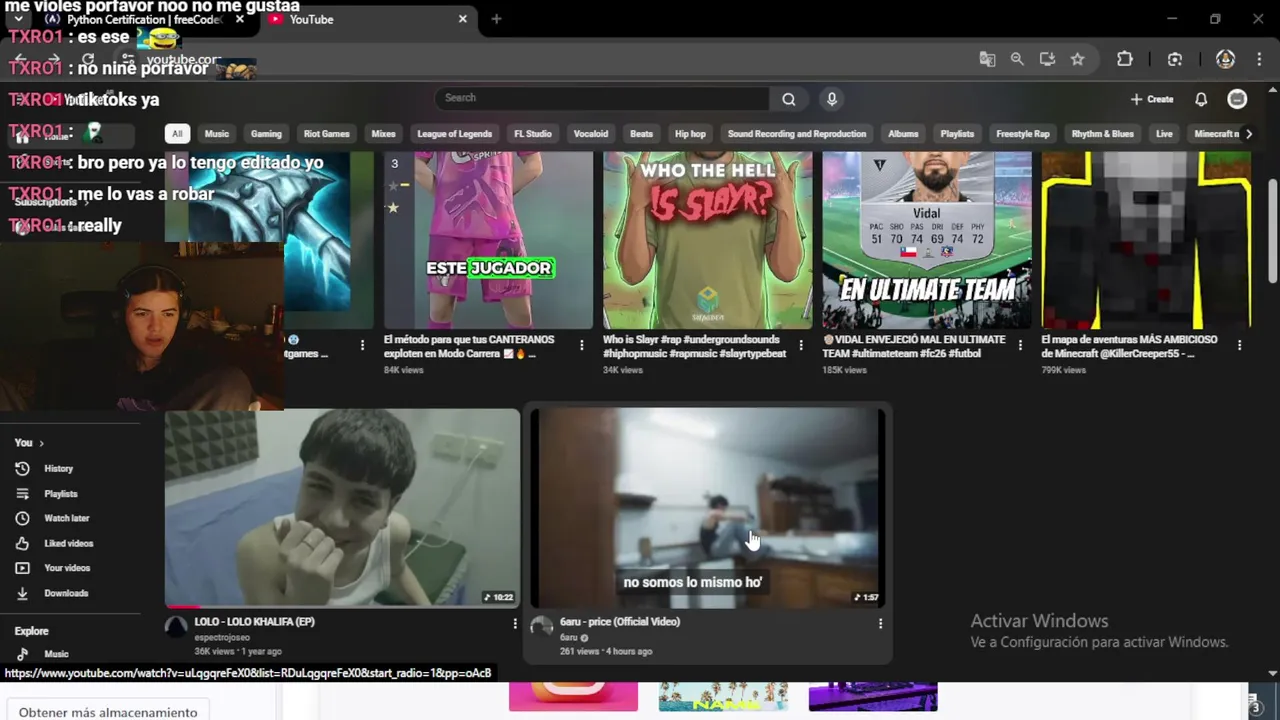This screenshot has width=1280, height=720.
Task: Select the Sound Recording and Reproduction chip
Action: click(797, 134)
